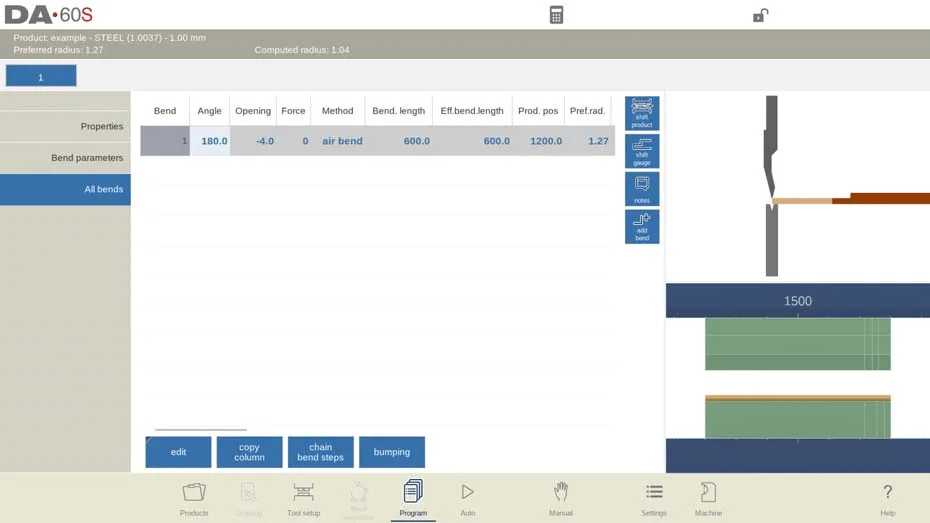Open the calculator icon in header

point(556,15)
